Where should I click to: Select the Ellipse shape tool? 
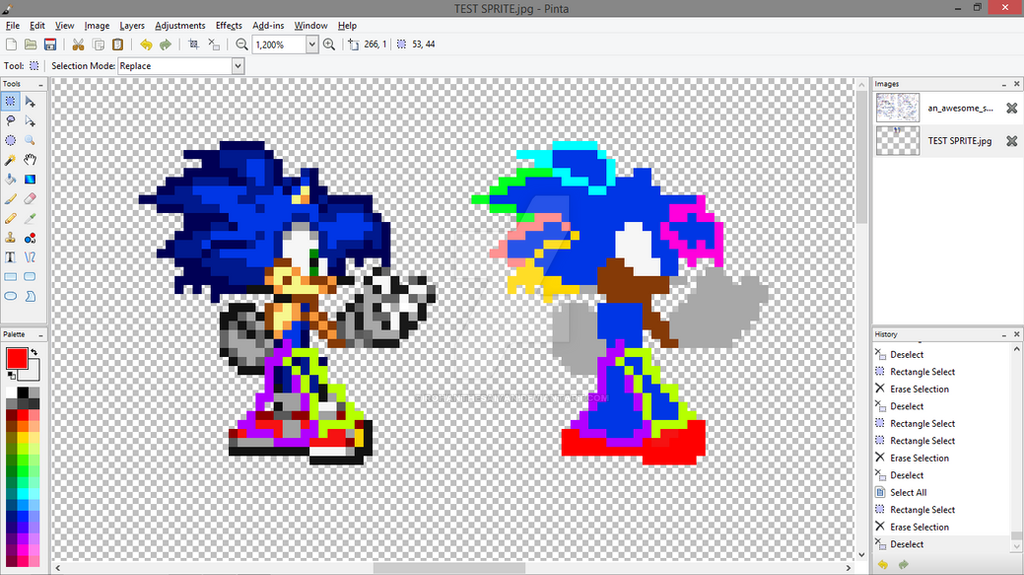pos(10,296)
